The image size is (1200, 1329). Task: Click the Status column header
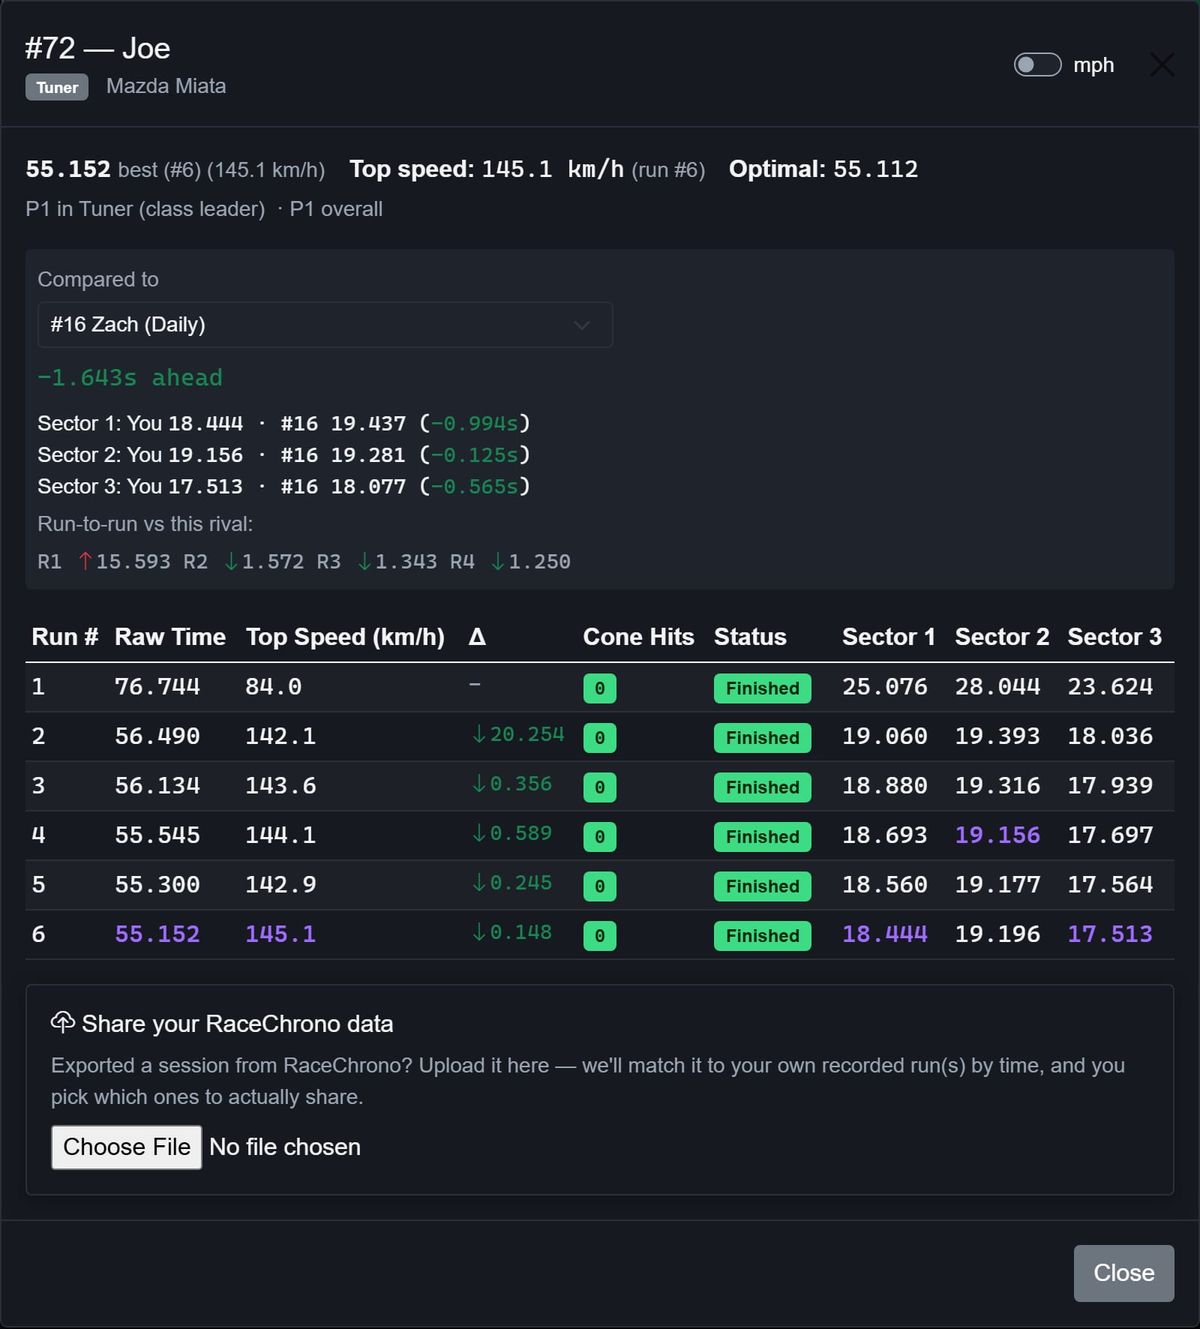click(x=750, y=637)
